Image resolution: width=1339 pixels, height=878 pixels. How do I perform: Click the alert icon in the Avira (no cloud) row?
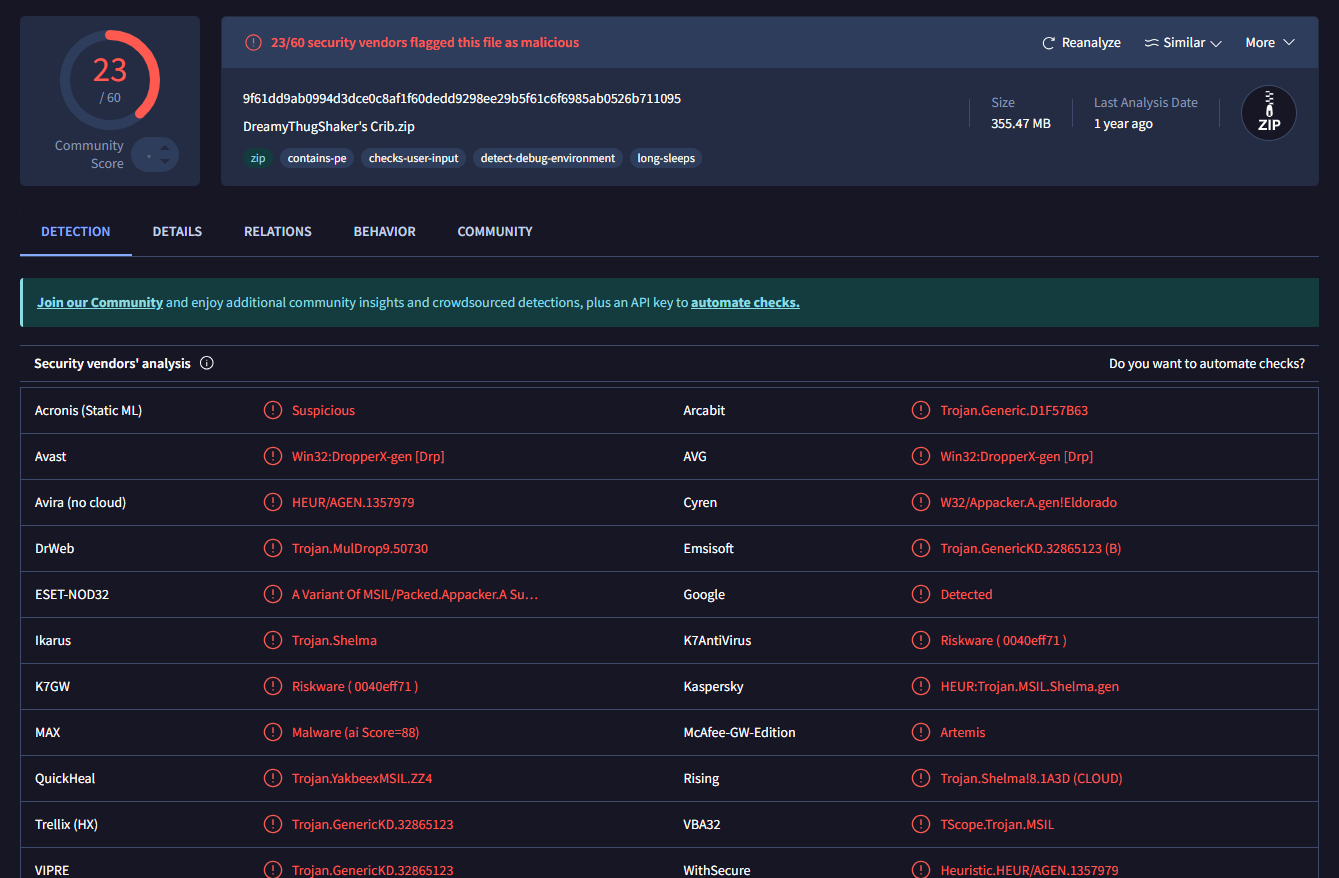(x=272, y=502)
